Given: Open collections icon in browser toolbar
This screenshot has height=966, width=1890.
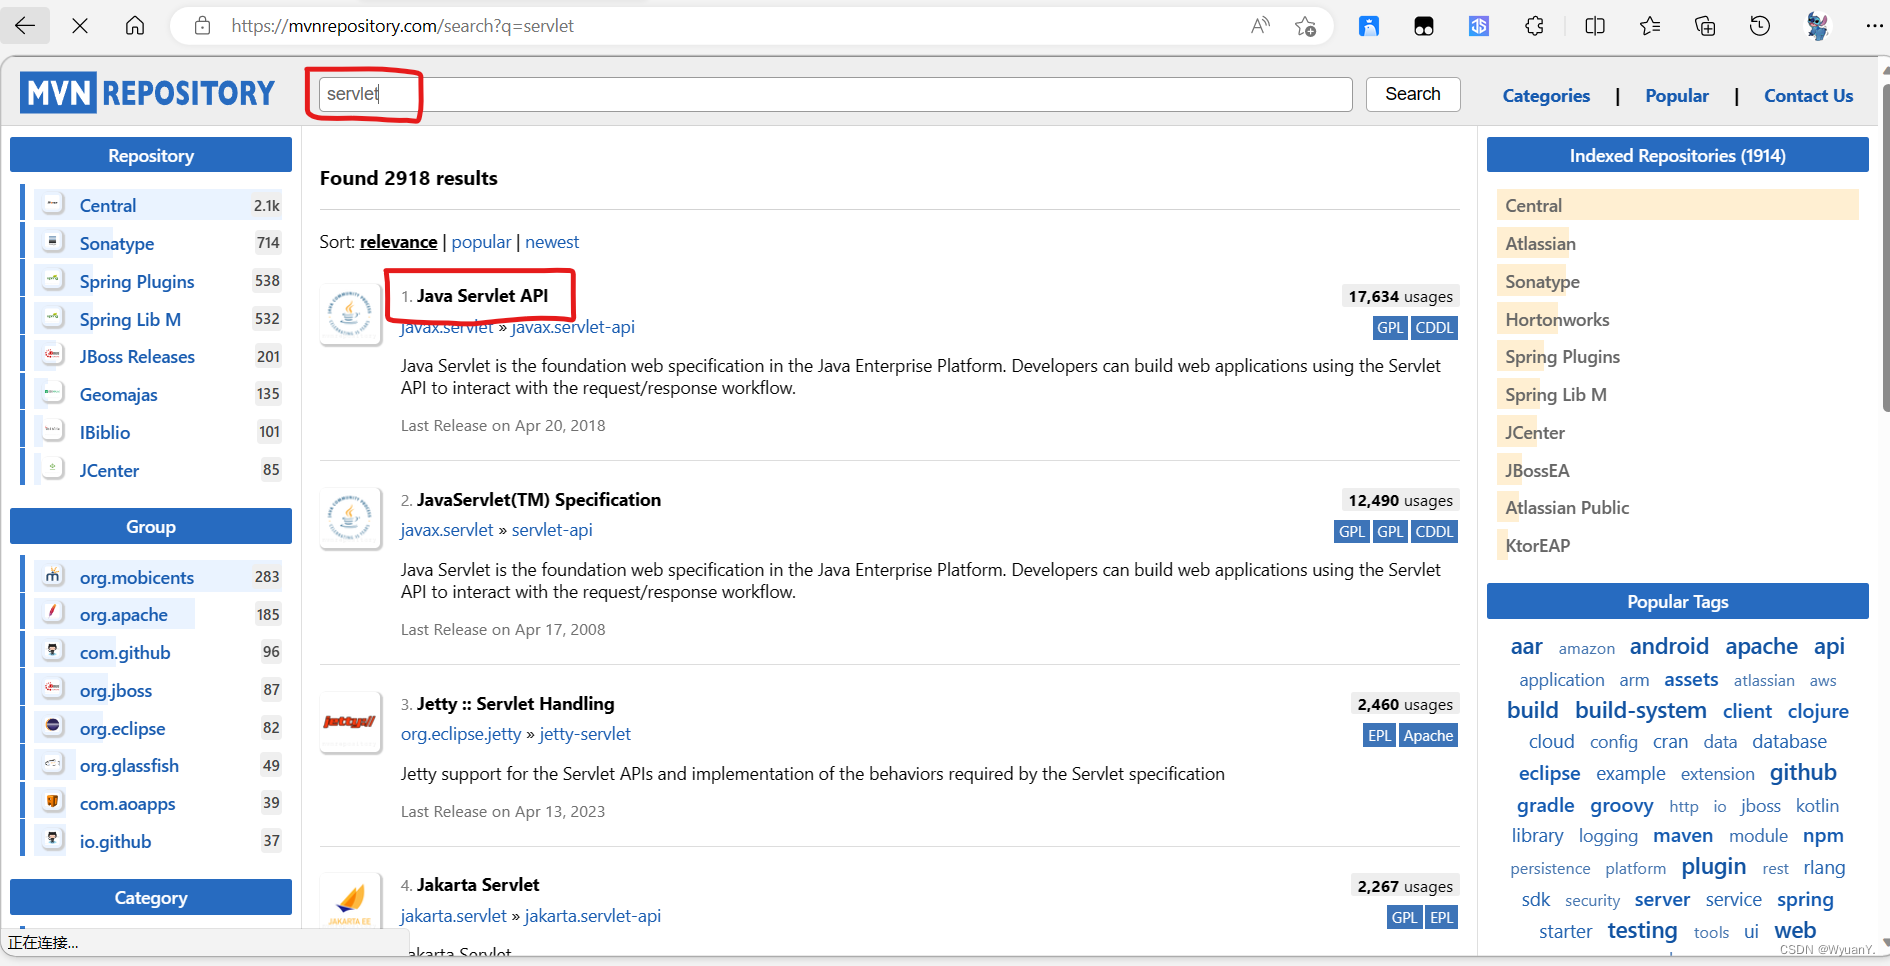Looking at the screenshot, I should (1705, 26).
